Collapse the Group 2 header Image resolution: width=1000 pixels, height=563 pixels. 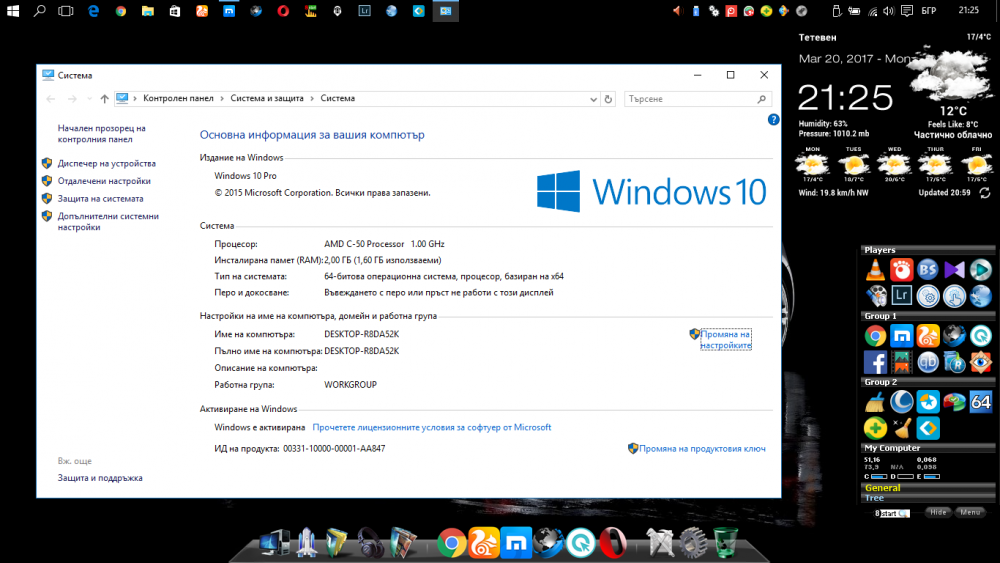point(927,382)
